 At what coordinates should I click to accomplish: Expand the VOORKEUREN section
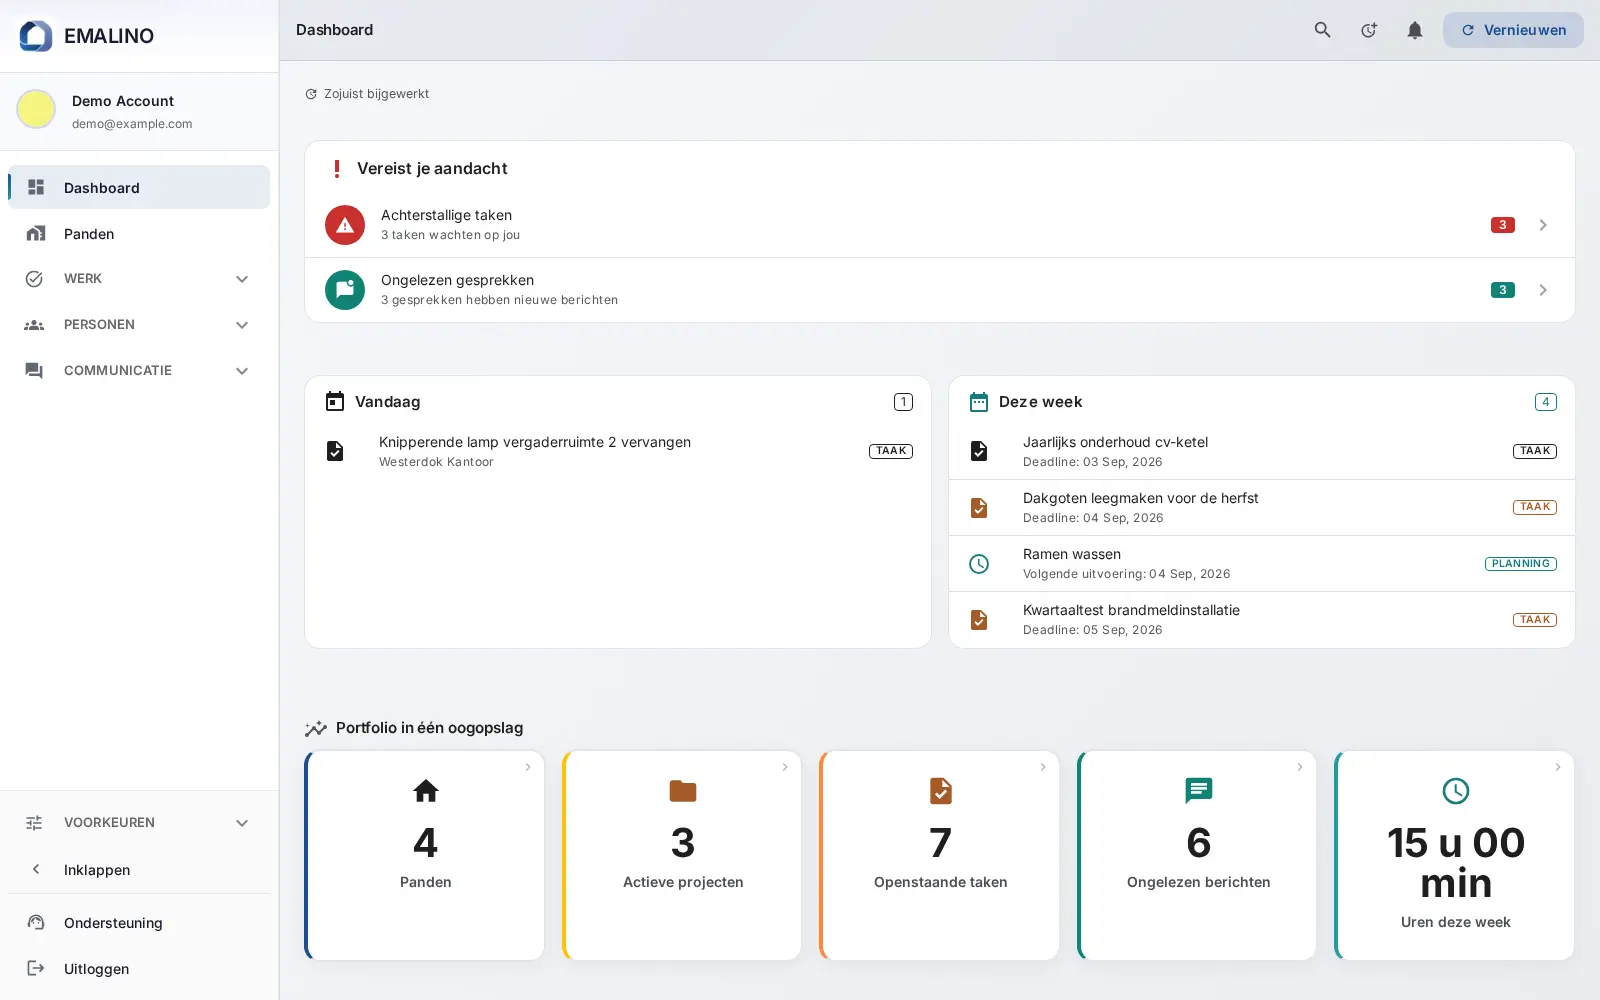139,823
